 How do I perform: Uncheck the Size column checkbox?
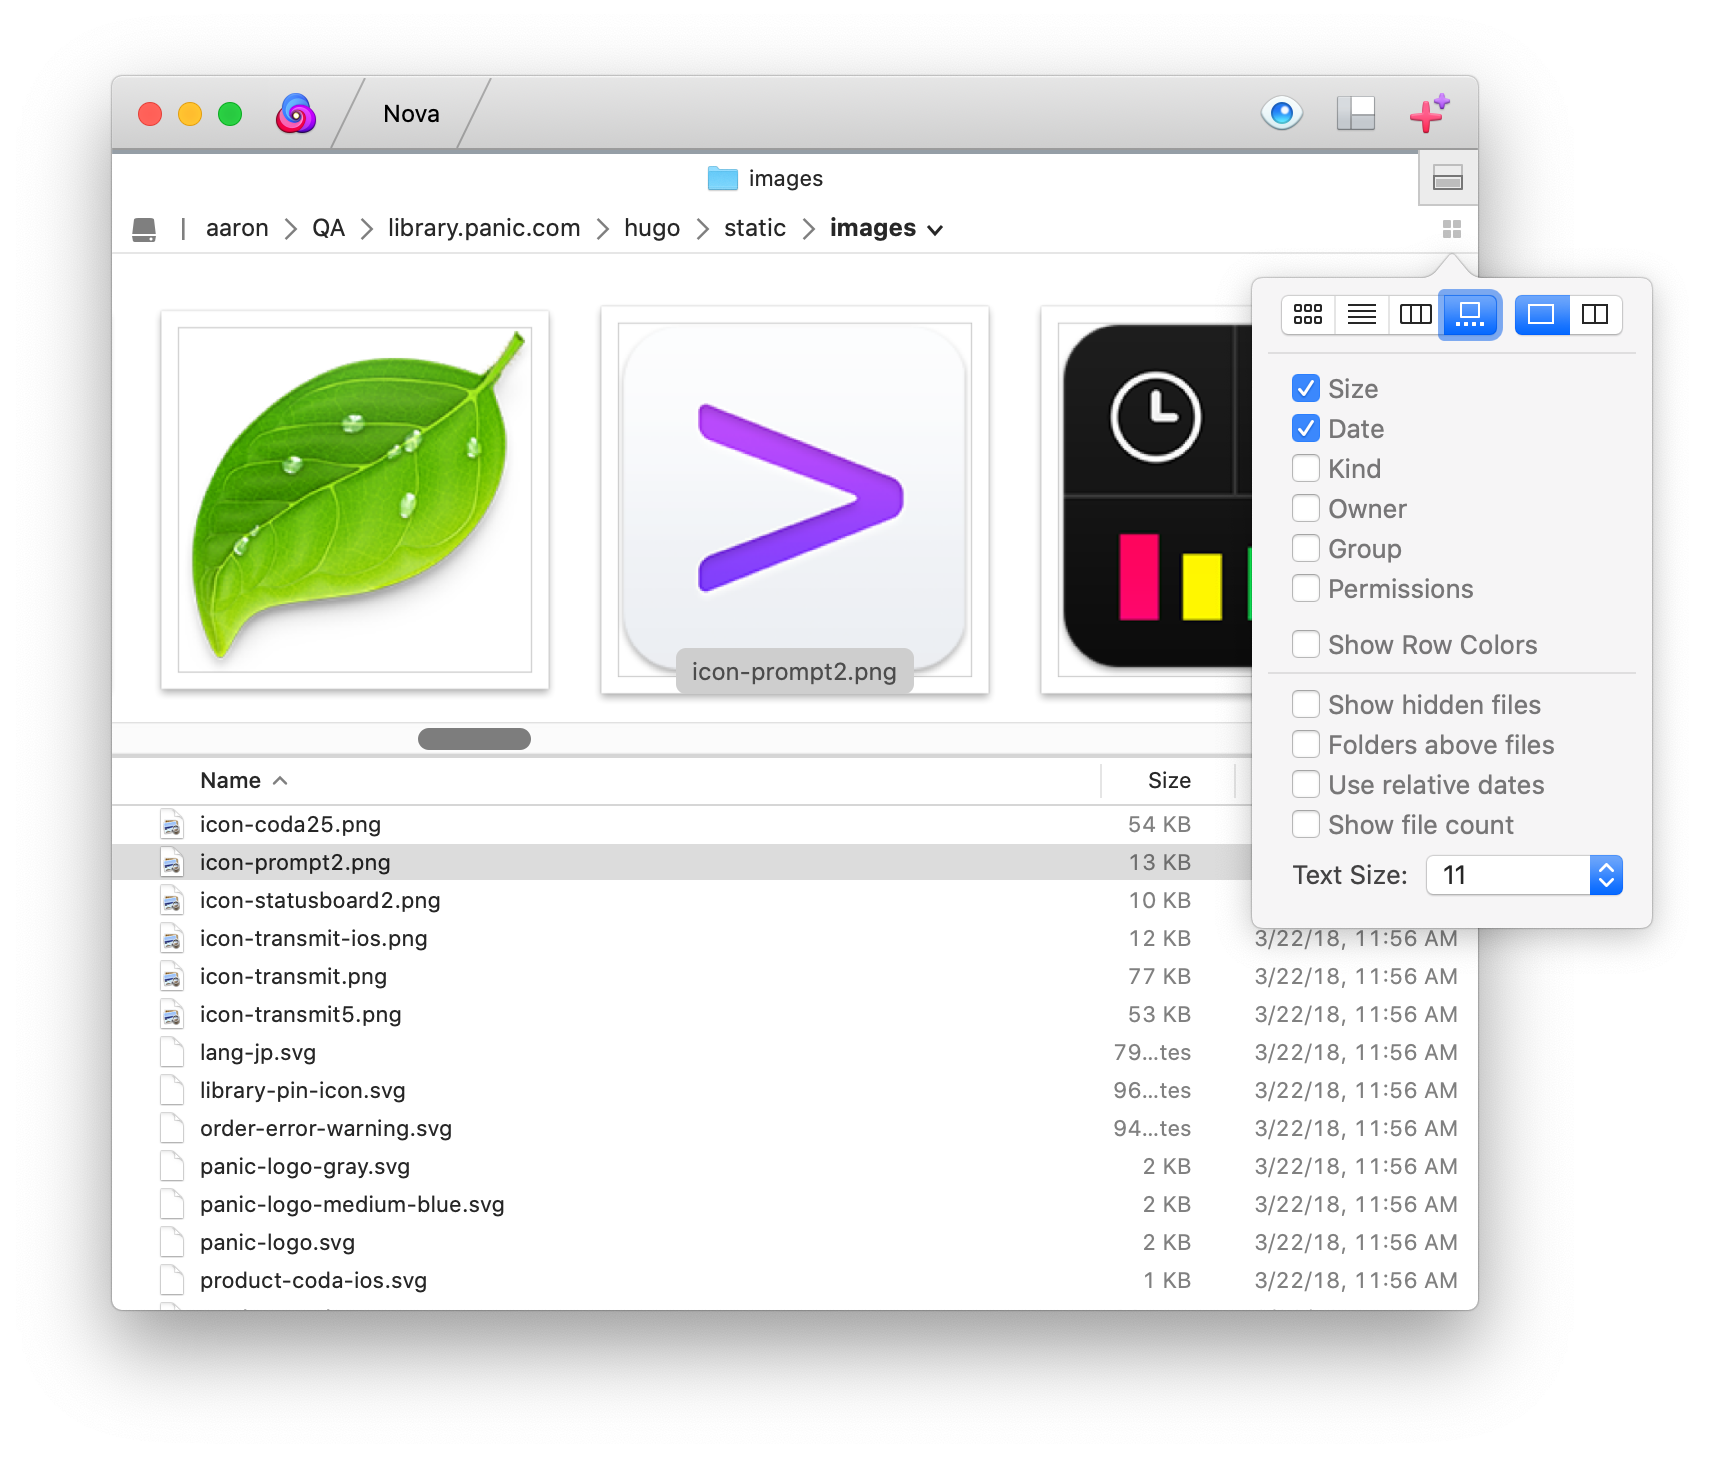pos(1306,388)
